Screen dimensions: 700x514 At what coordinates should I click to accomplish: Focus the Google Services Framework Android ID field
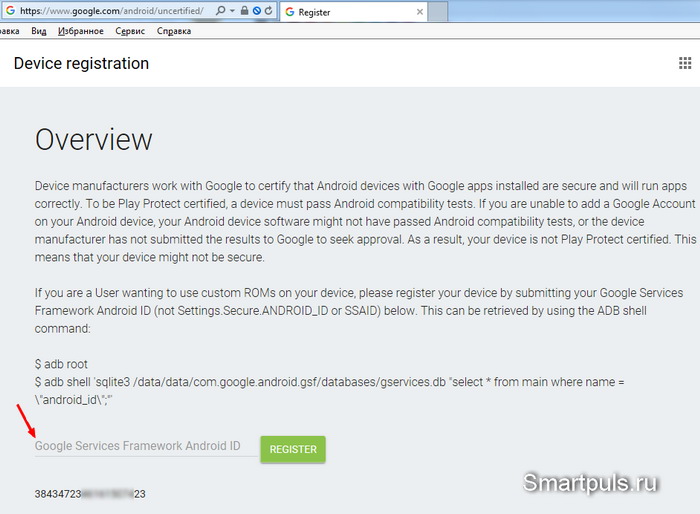(146, 446)
